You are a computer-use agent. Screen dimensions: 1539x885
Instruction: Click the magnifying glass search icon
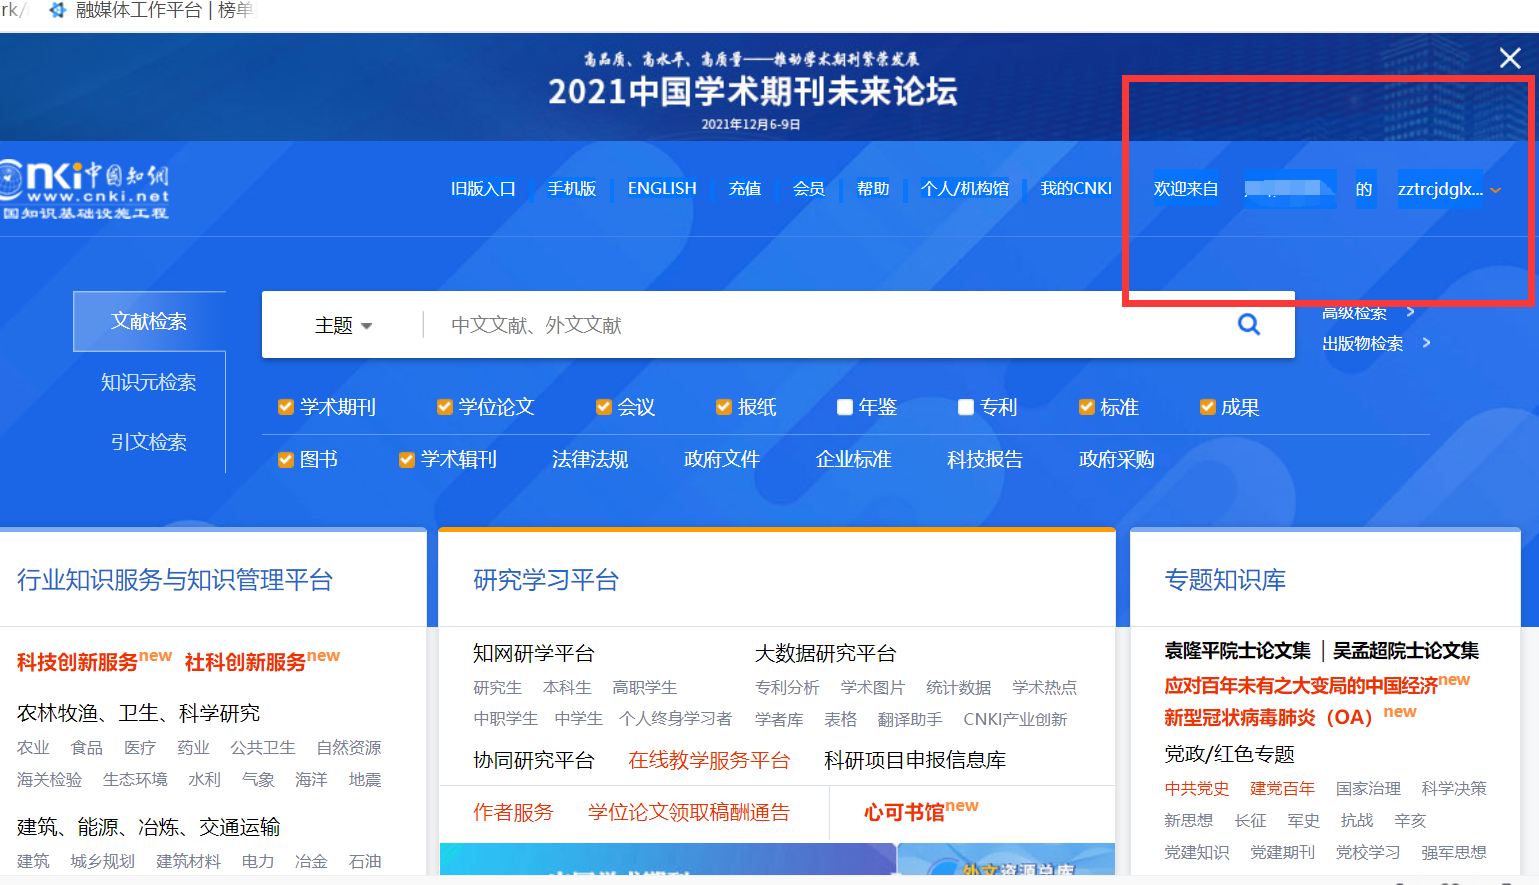tap(1248, 324)
